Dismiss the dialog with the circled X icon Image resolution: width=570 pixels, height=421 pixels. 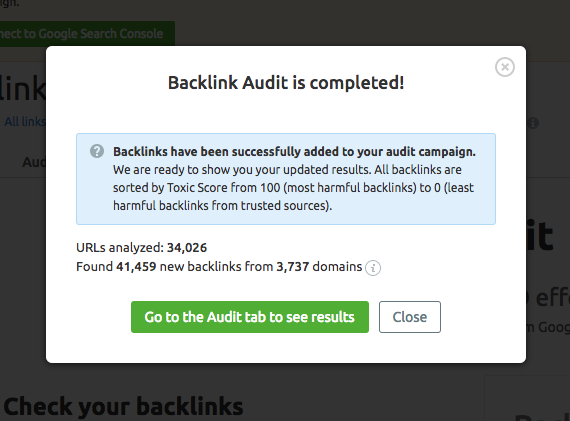[x=505, y=67]
